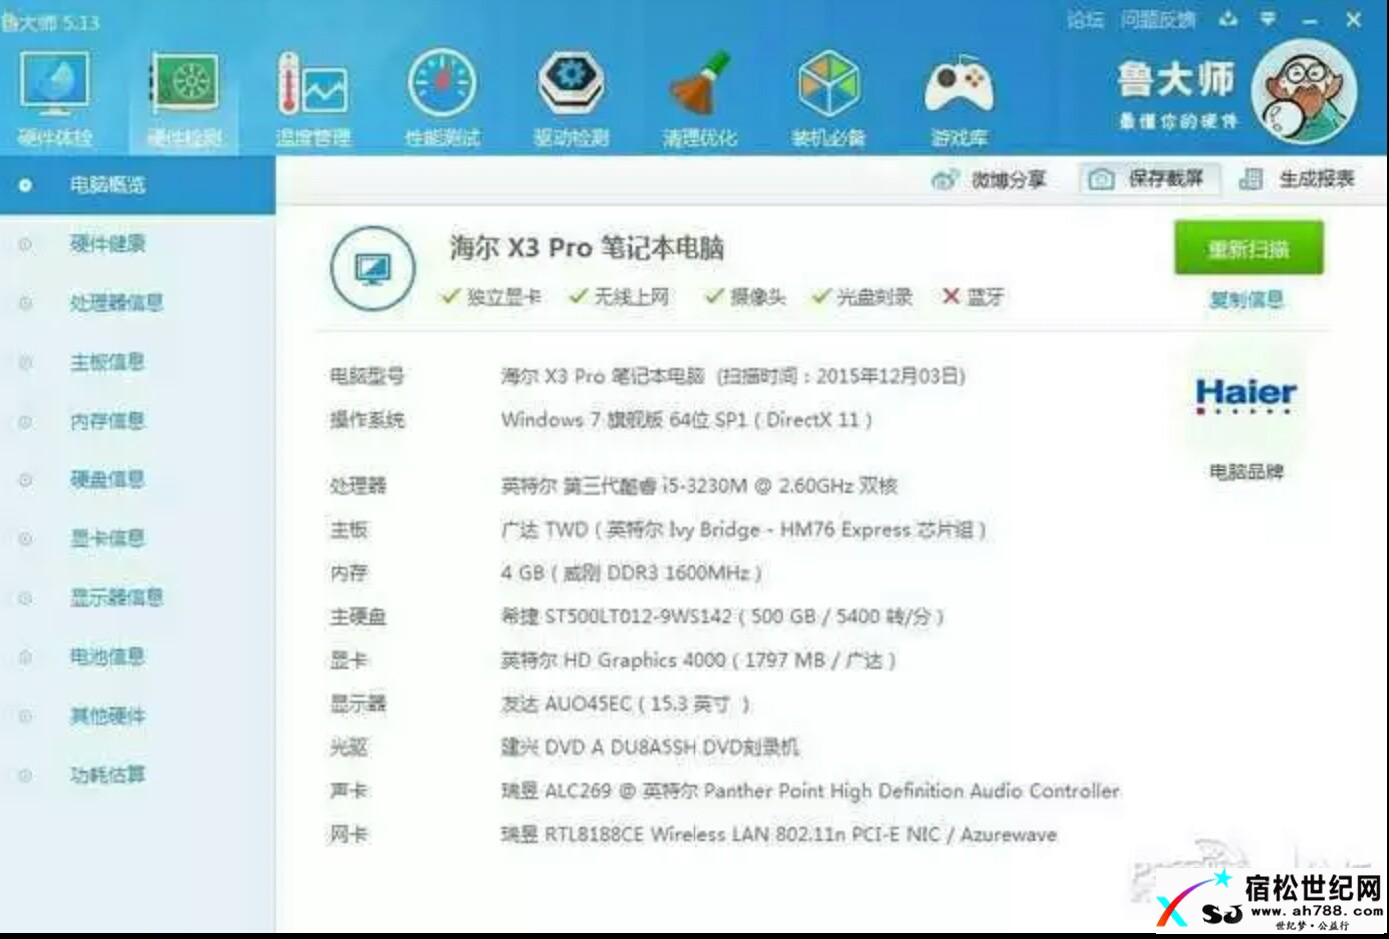Click the 电脑品牌 label under Haier logo
This screenshot has width=1389, height=939.
(1246, 471)
